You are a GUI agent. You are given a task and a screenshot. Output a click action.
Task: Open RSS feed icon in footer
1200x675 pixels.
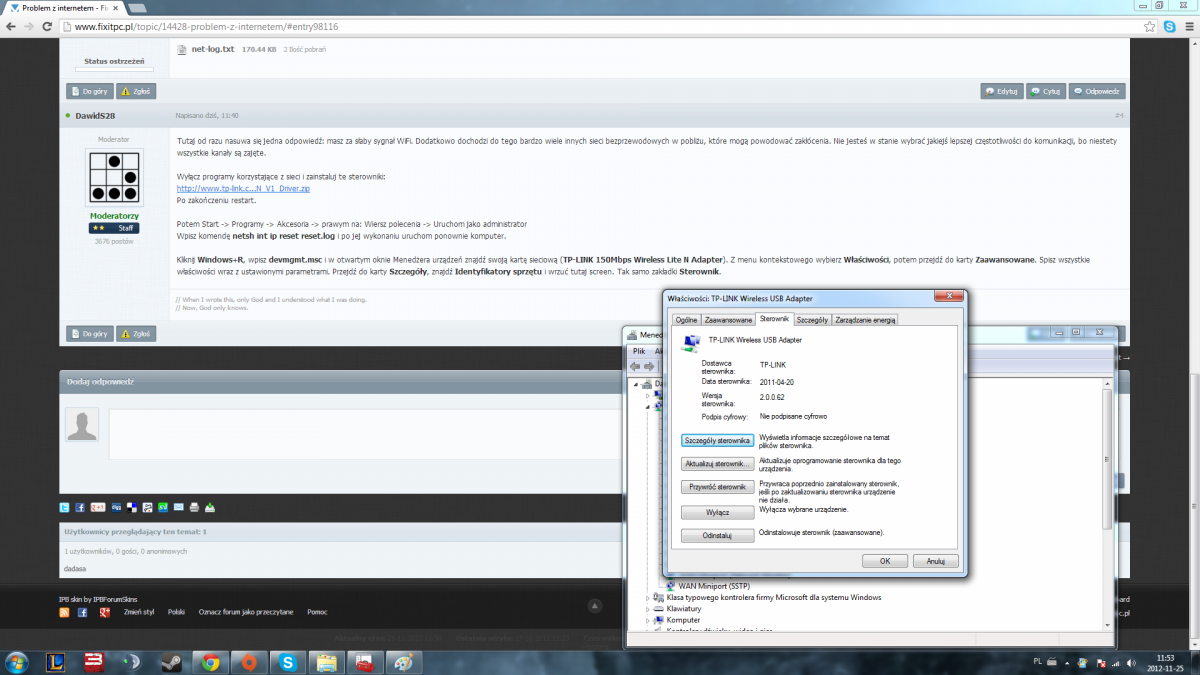click(65, 611)
